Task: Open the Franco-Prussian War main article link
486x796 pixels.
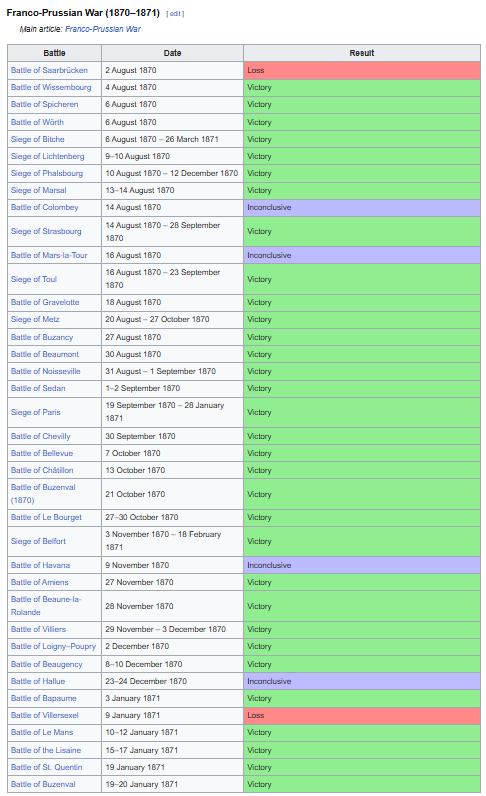Action: tap(103, 29)
